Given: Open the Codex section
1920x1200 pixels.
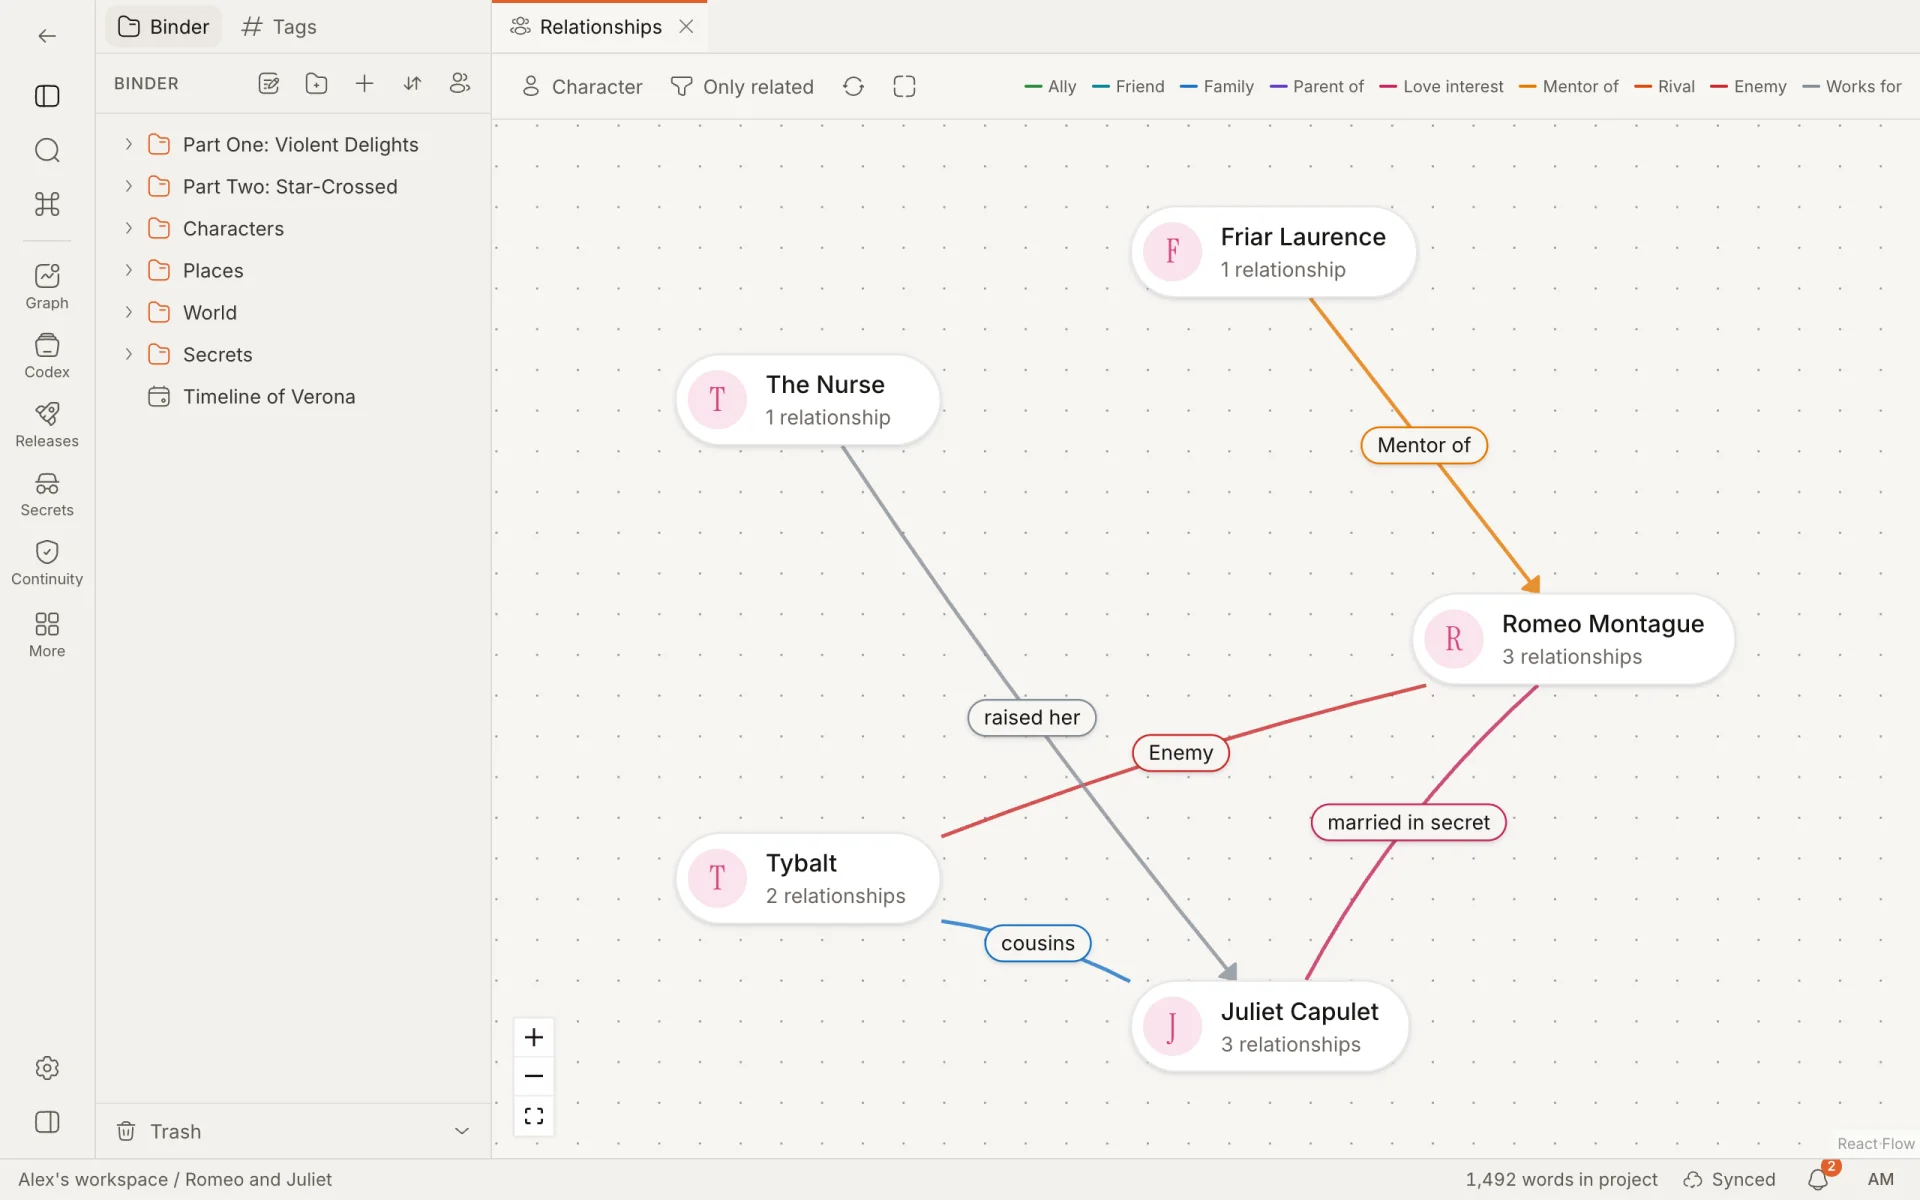Looking at the screenshot, I should 47,356.
